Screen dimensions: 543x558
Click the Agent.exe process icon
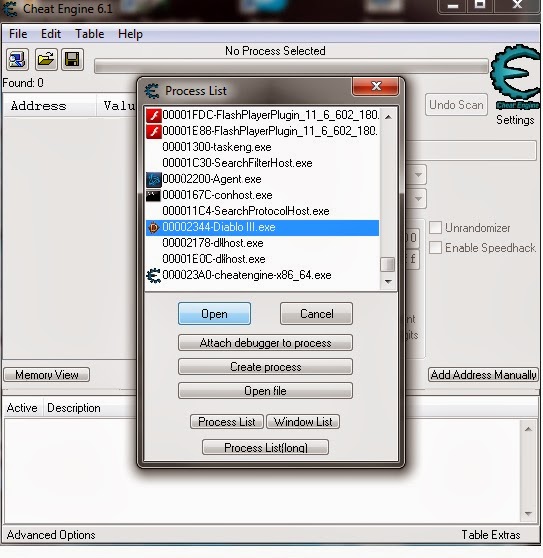pyautogui.click(x=154, y=179)
